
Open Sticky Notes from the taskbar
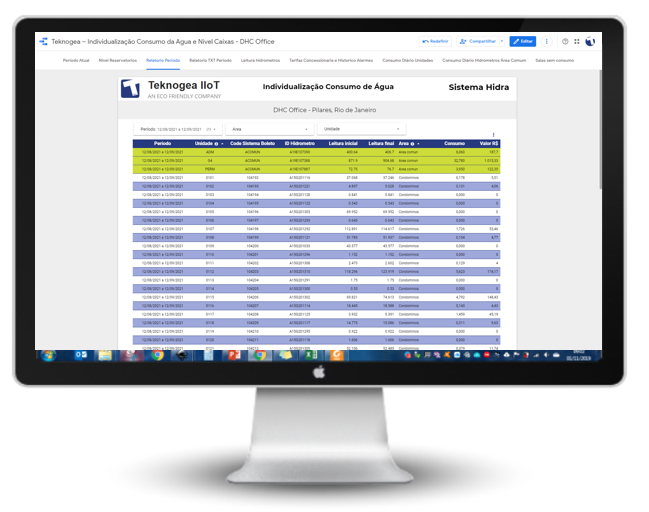[x=286, y=356]
